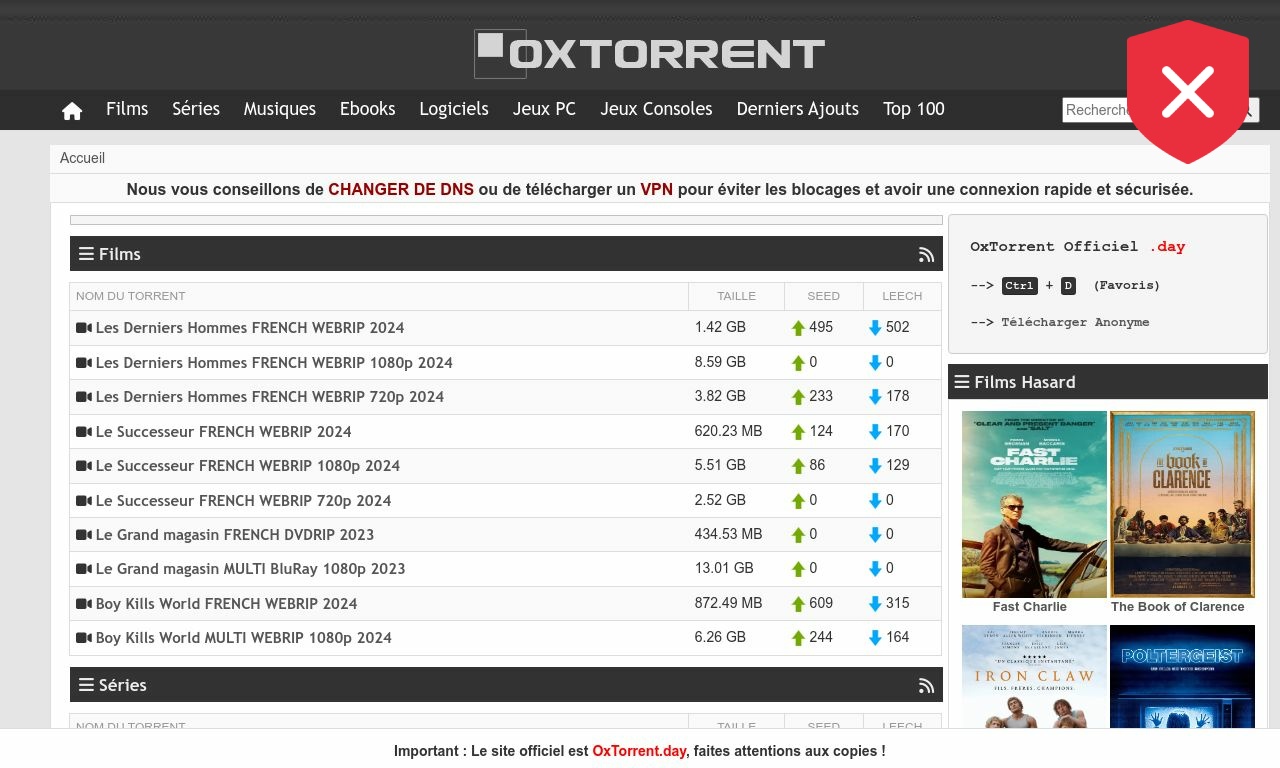Click the LEECH column header in Films table
The width and height of the screenshot is (1280, 768).
(x=902, y=296)
